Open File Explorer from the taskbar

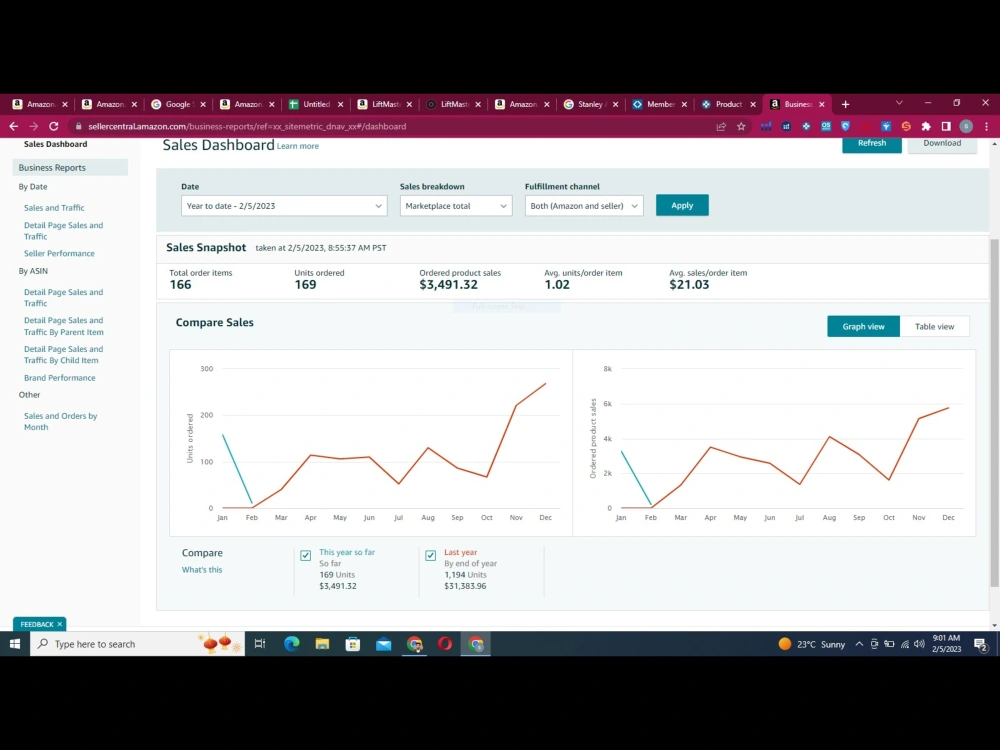pos(322,644)
